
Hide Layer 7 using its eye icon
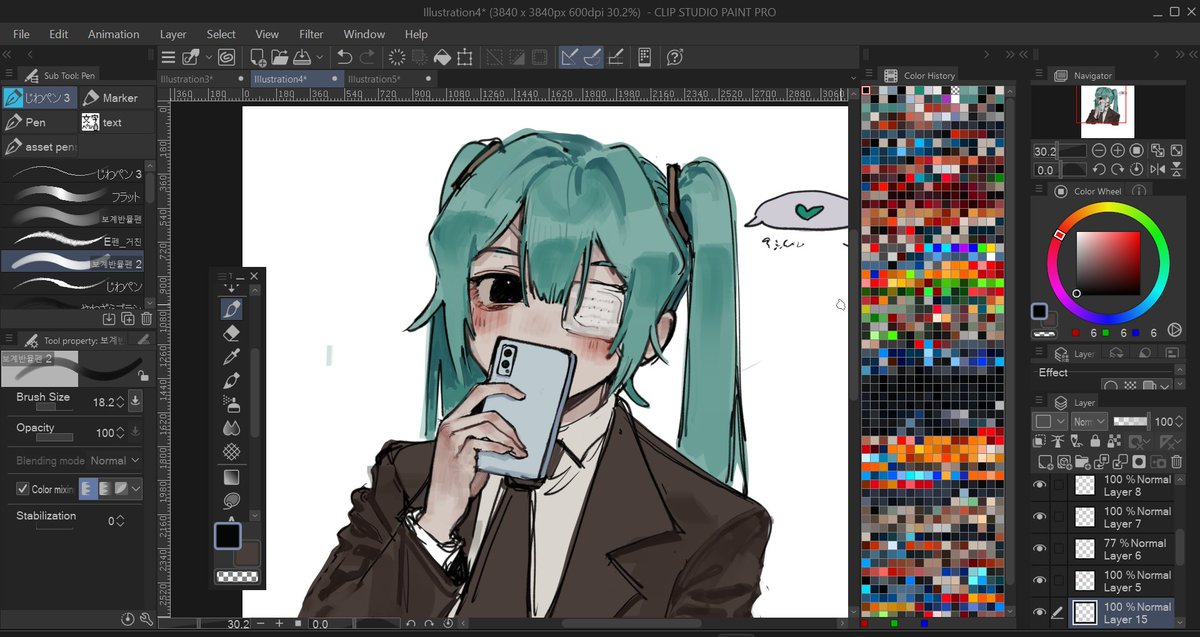(1040, 517)
